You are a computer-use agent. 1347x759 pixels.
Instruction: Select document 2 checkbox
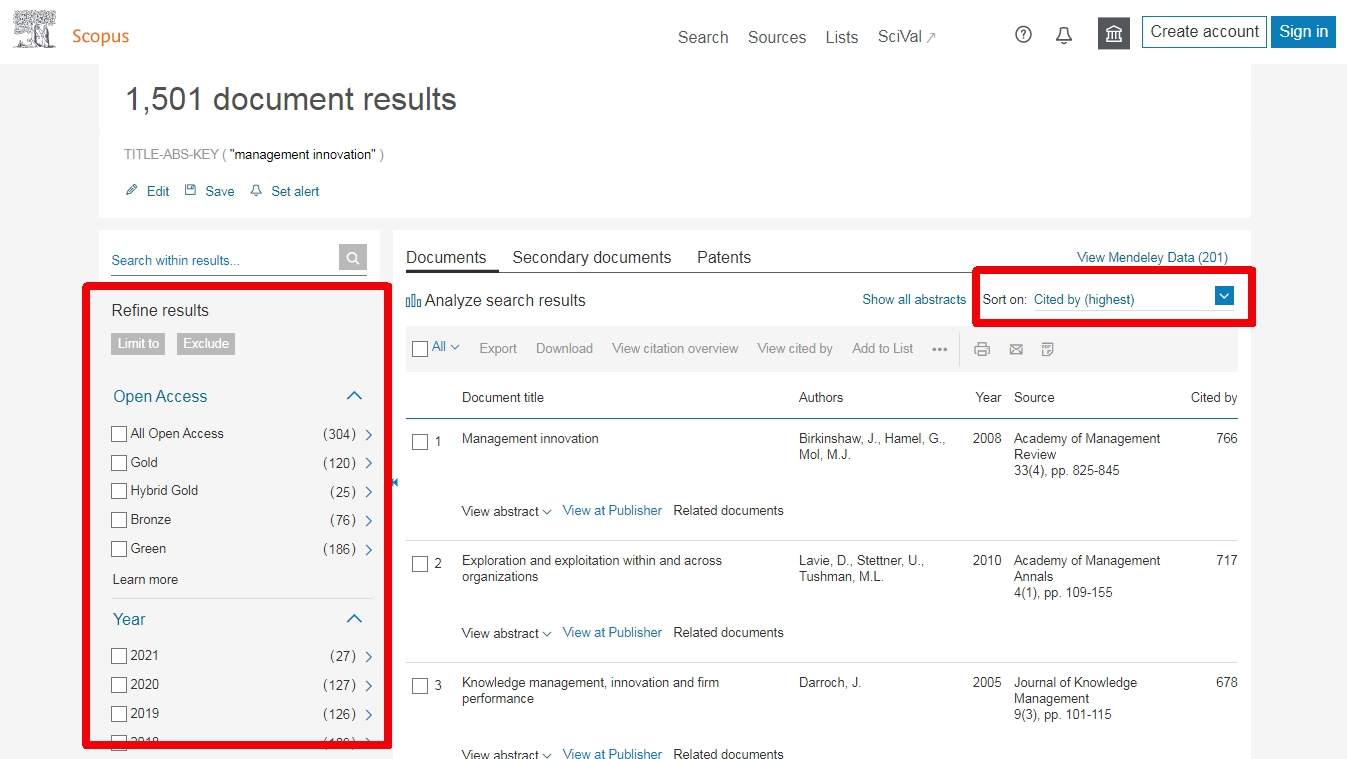(x=420, y=564)
